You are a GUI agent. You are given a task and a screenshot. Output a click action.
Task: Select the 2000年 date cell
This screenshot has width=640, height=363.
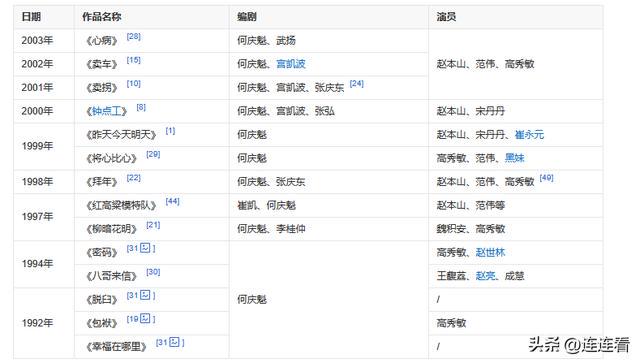pos(44,111)
